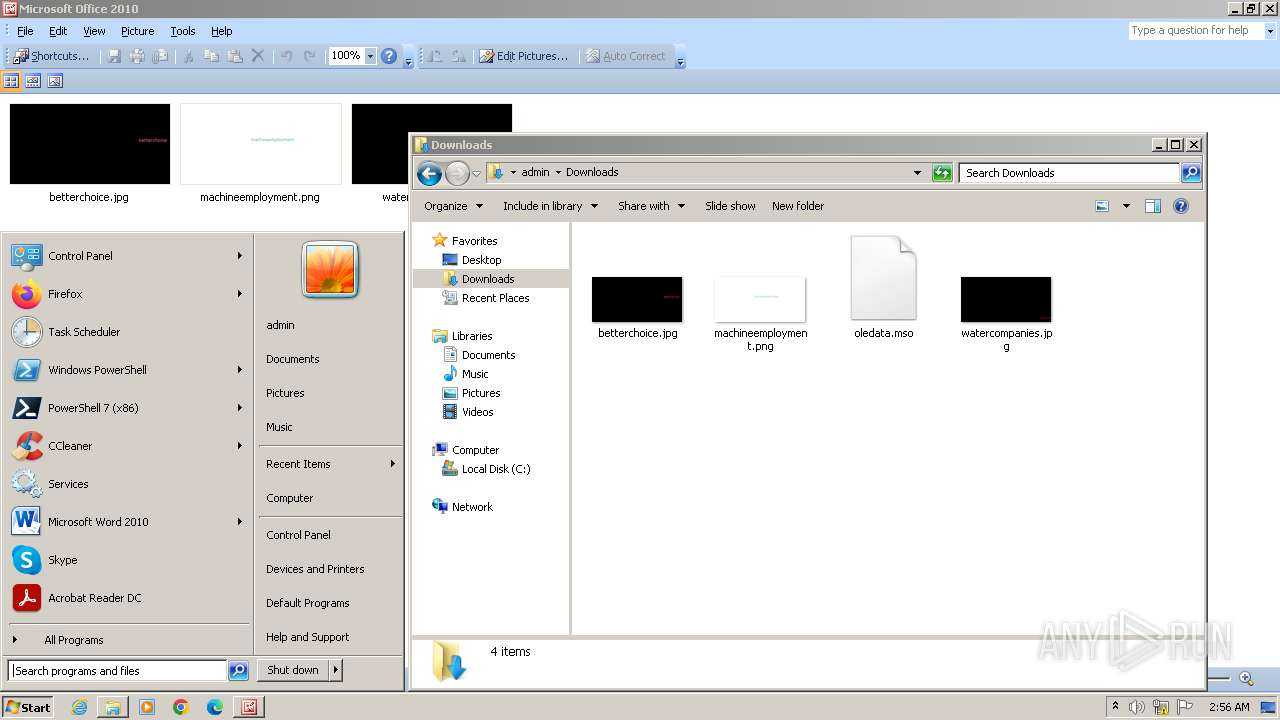Click the change view icon in Explorer

[1102, 206]
